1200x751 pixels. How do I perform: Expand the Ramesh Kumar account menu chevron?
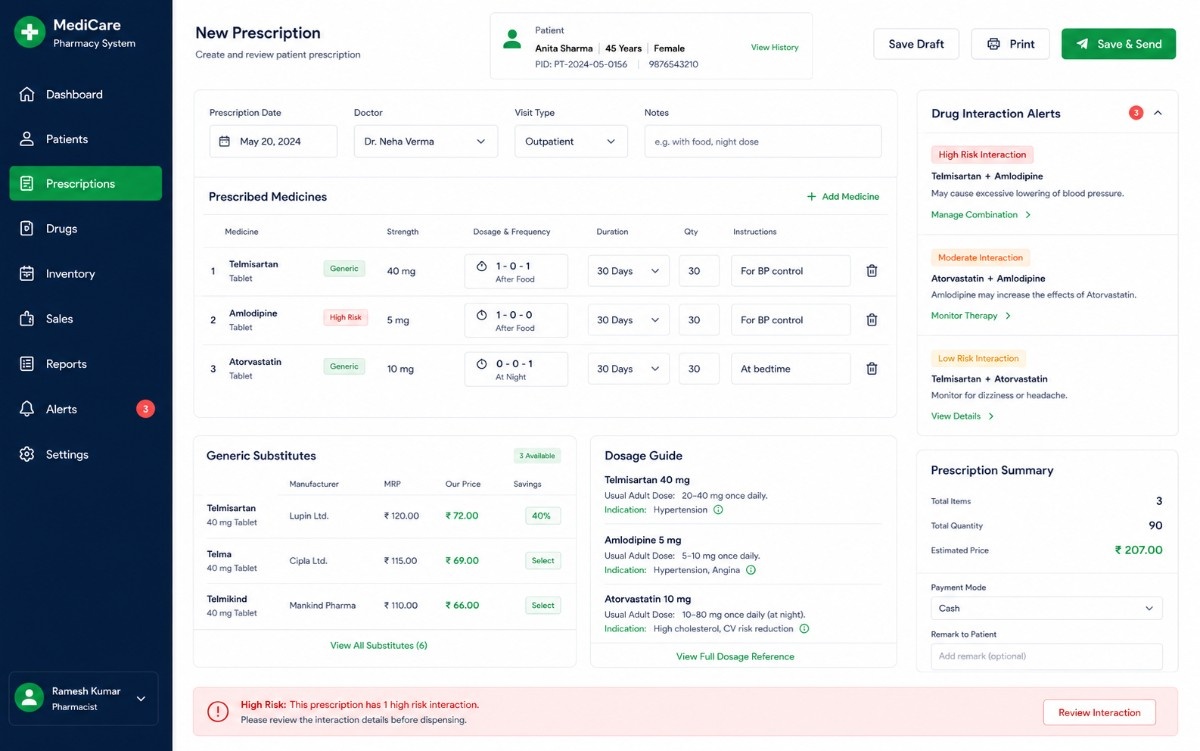coord(141,699)
